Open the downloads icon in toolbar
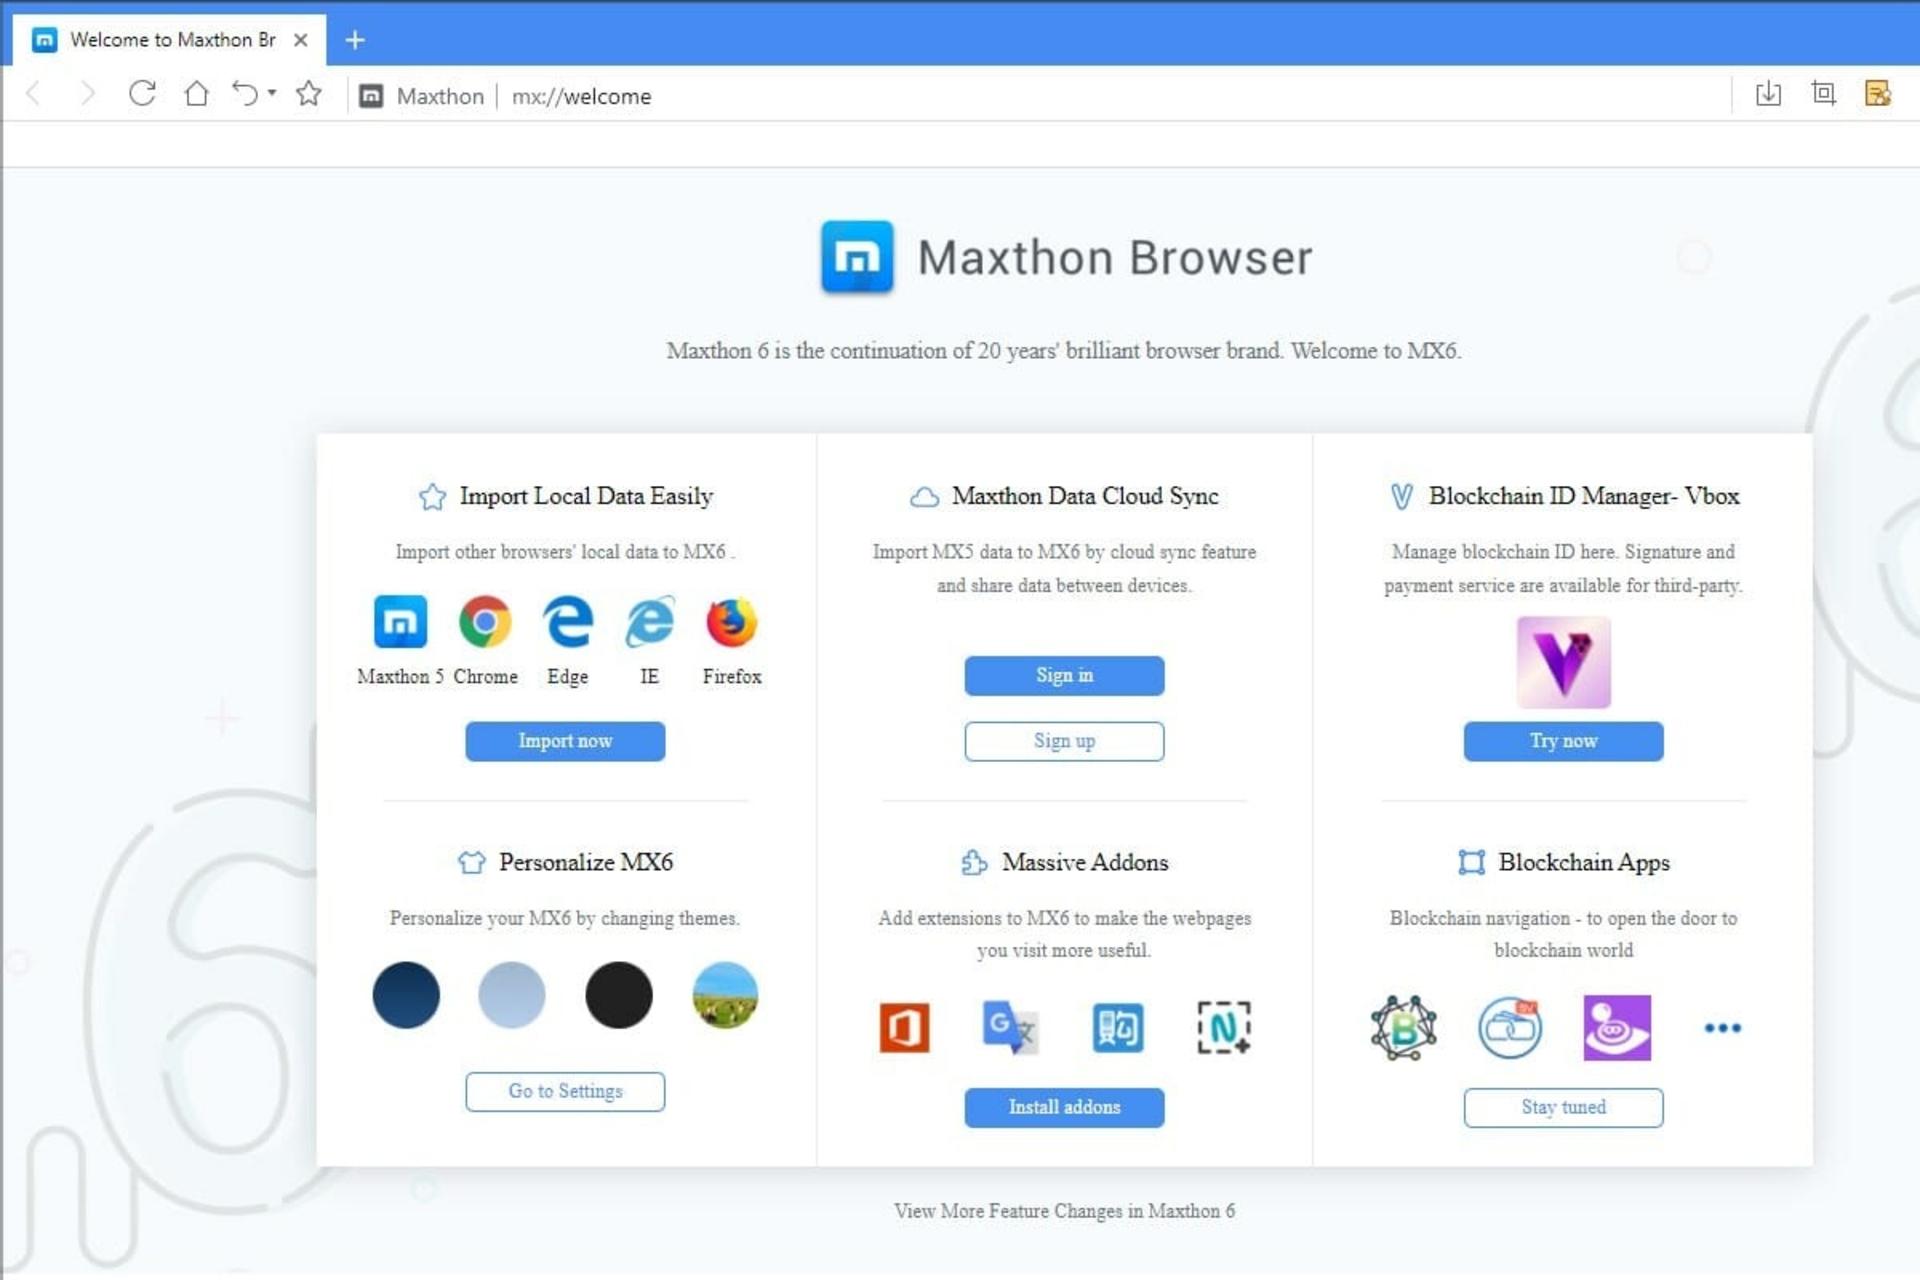This screenshot has width=1920, height=1280. click(1768, 94)
